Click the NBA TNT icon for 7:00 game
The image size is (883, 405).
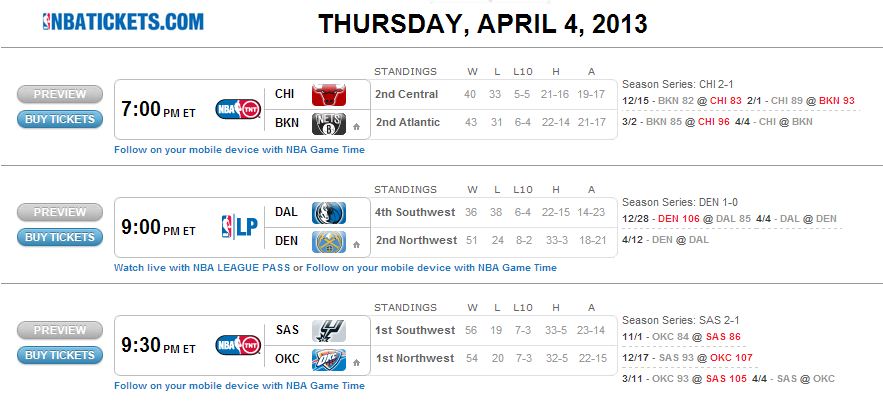tap(237, 109)
